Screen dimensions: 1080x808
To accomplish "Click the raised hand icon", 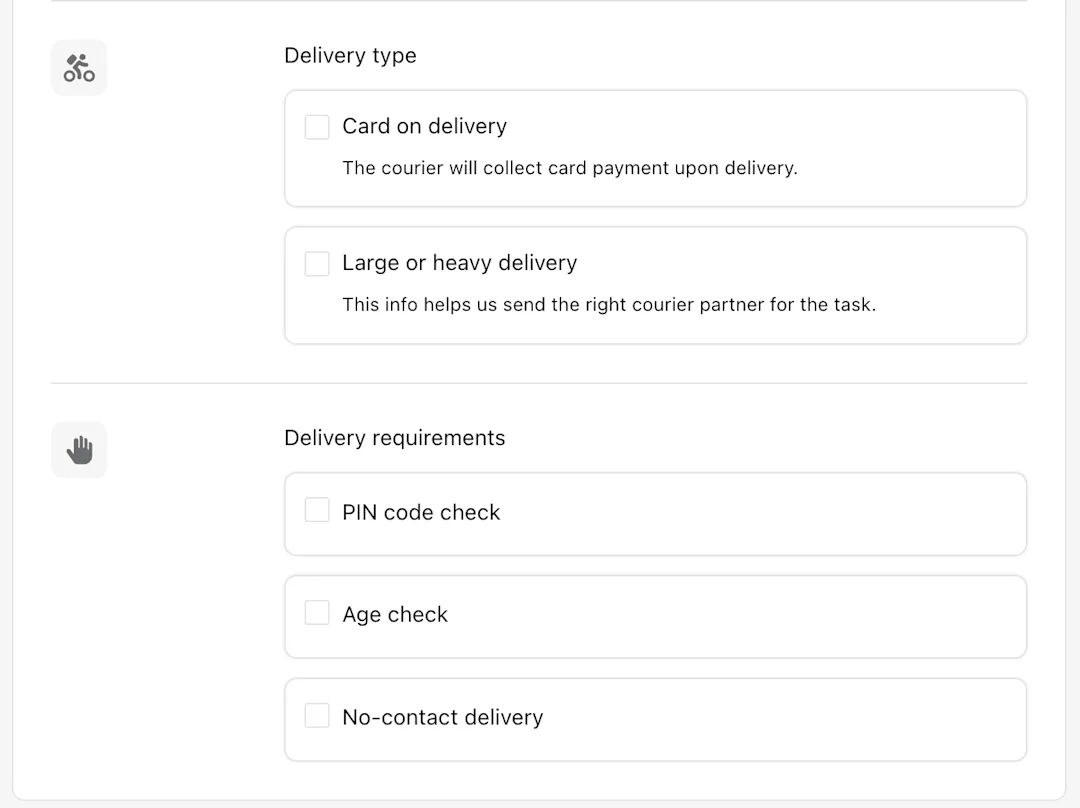I will pos(79,450).
